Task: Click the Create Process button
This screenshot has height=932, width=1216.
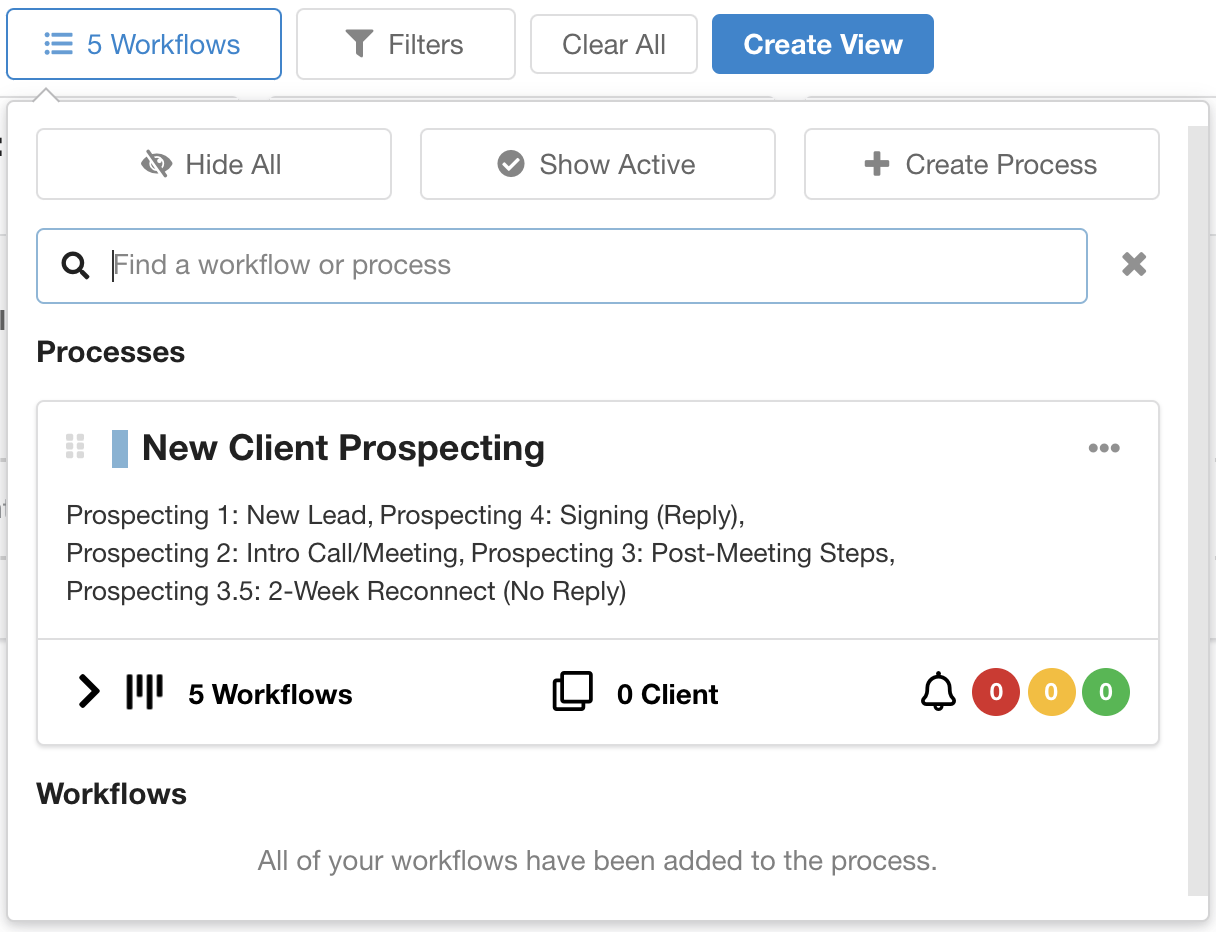Action: coord(981,164)
